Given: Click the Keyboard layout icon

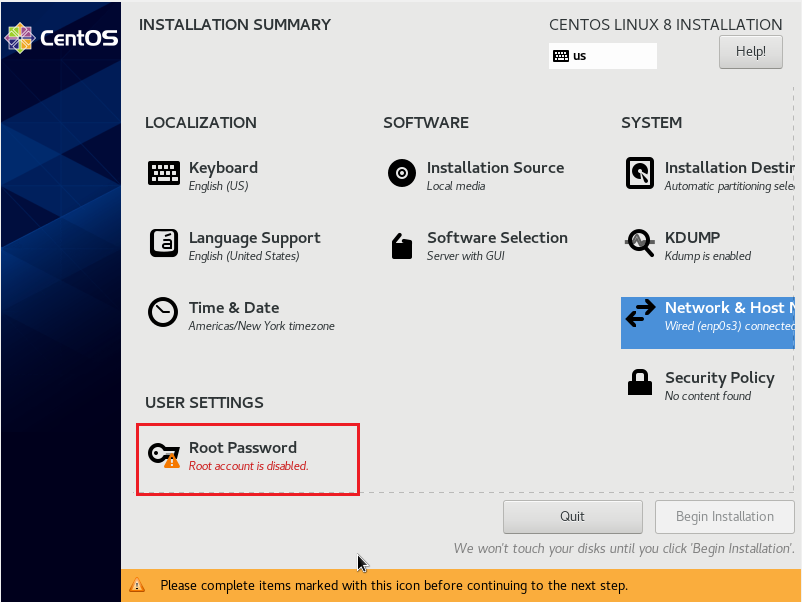Looking at the screenshot, I should tap(164, 173).
